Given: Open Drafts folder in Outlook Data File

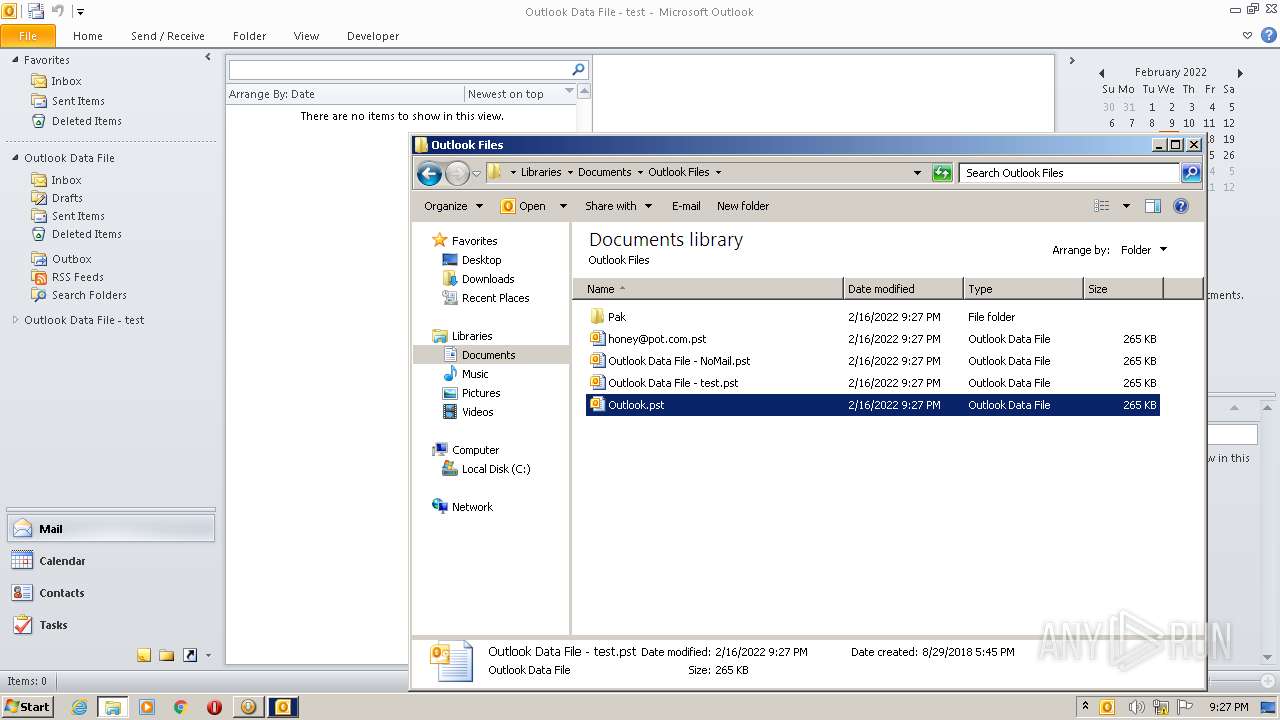Looking at the screenshot, I should (x=67, y=198).
